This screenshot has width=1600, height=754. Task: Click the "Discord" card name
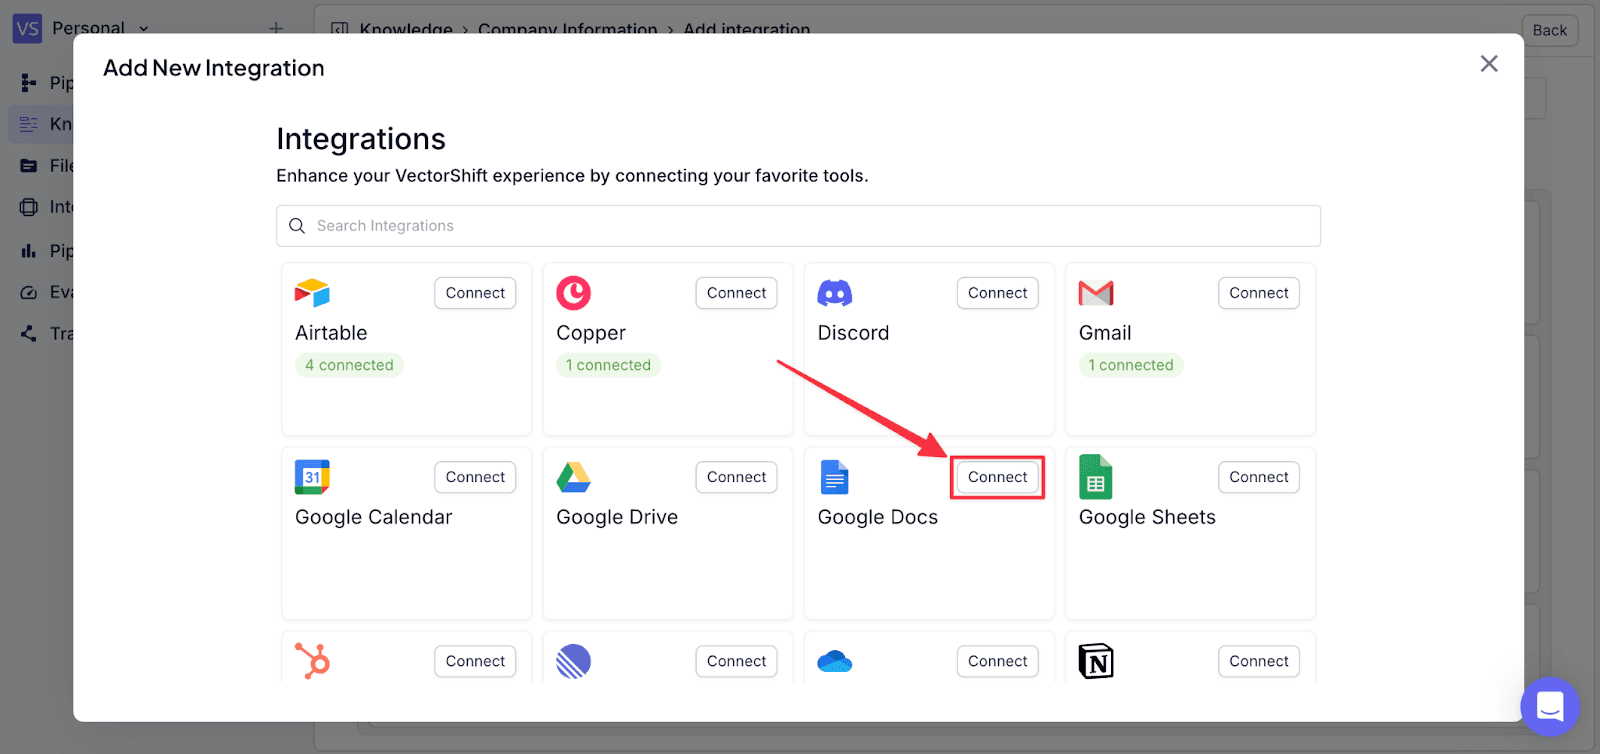[x=853, y=333]
